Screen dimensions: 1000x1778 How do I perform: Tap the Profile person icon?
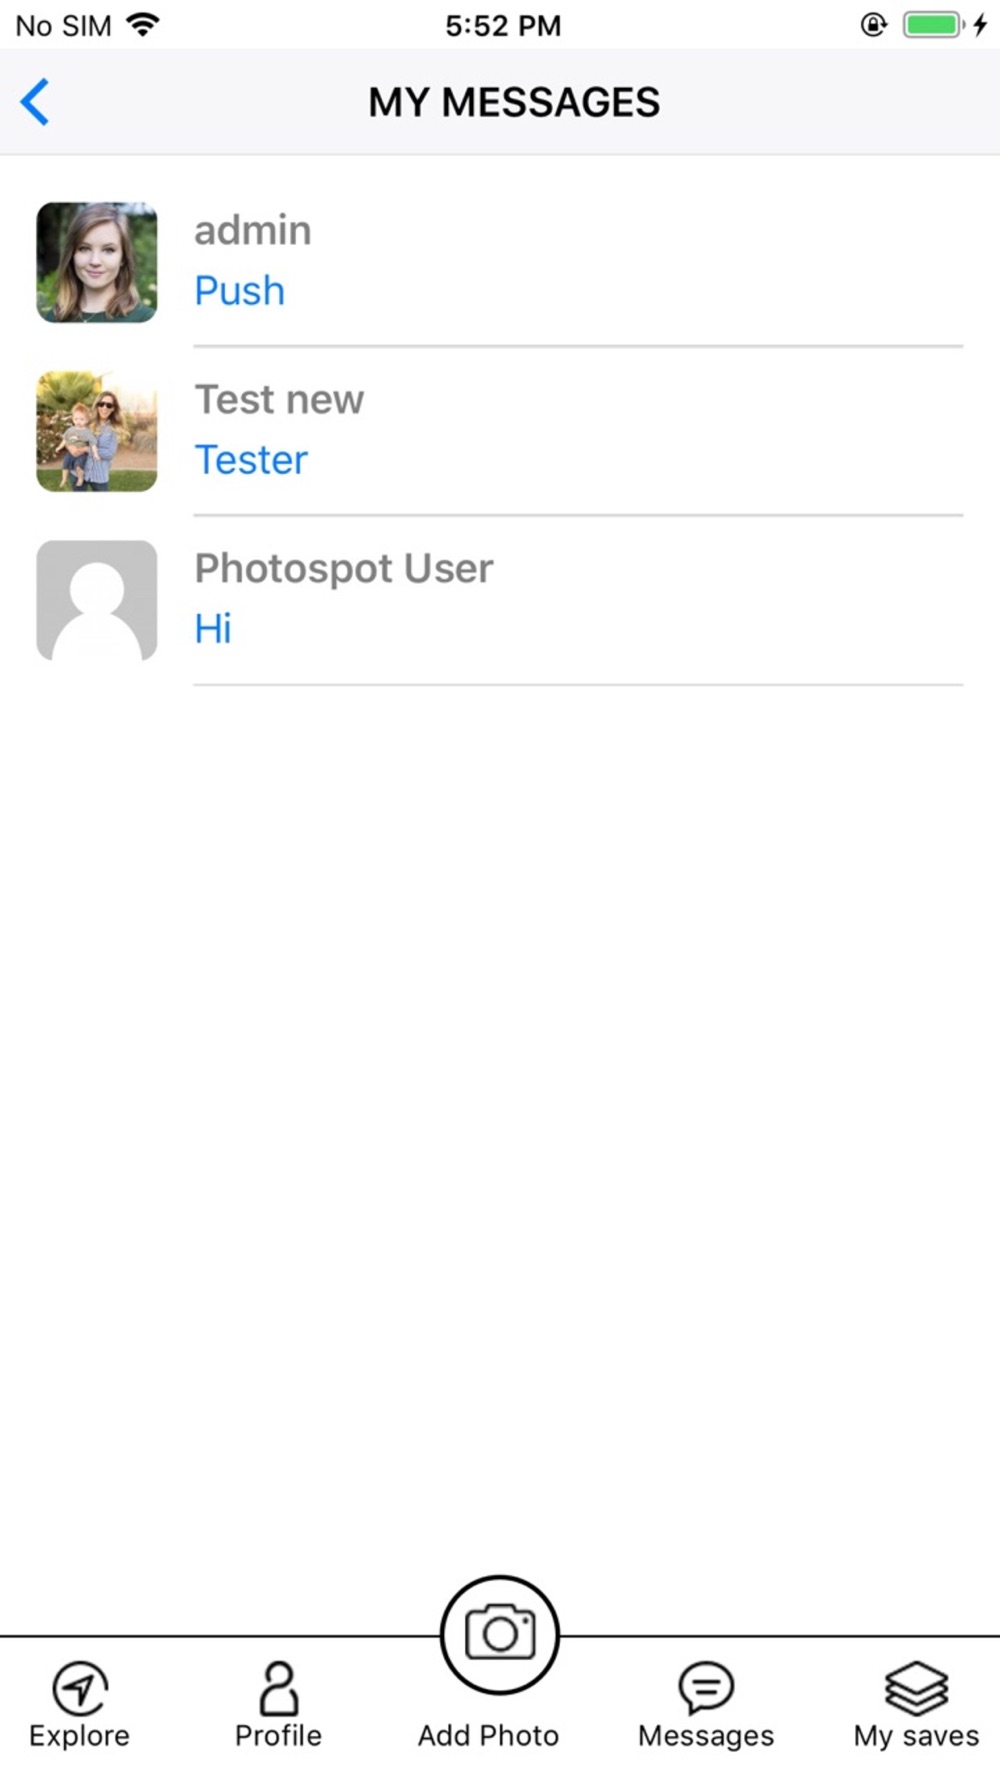click(278, 1688)
